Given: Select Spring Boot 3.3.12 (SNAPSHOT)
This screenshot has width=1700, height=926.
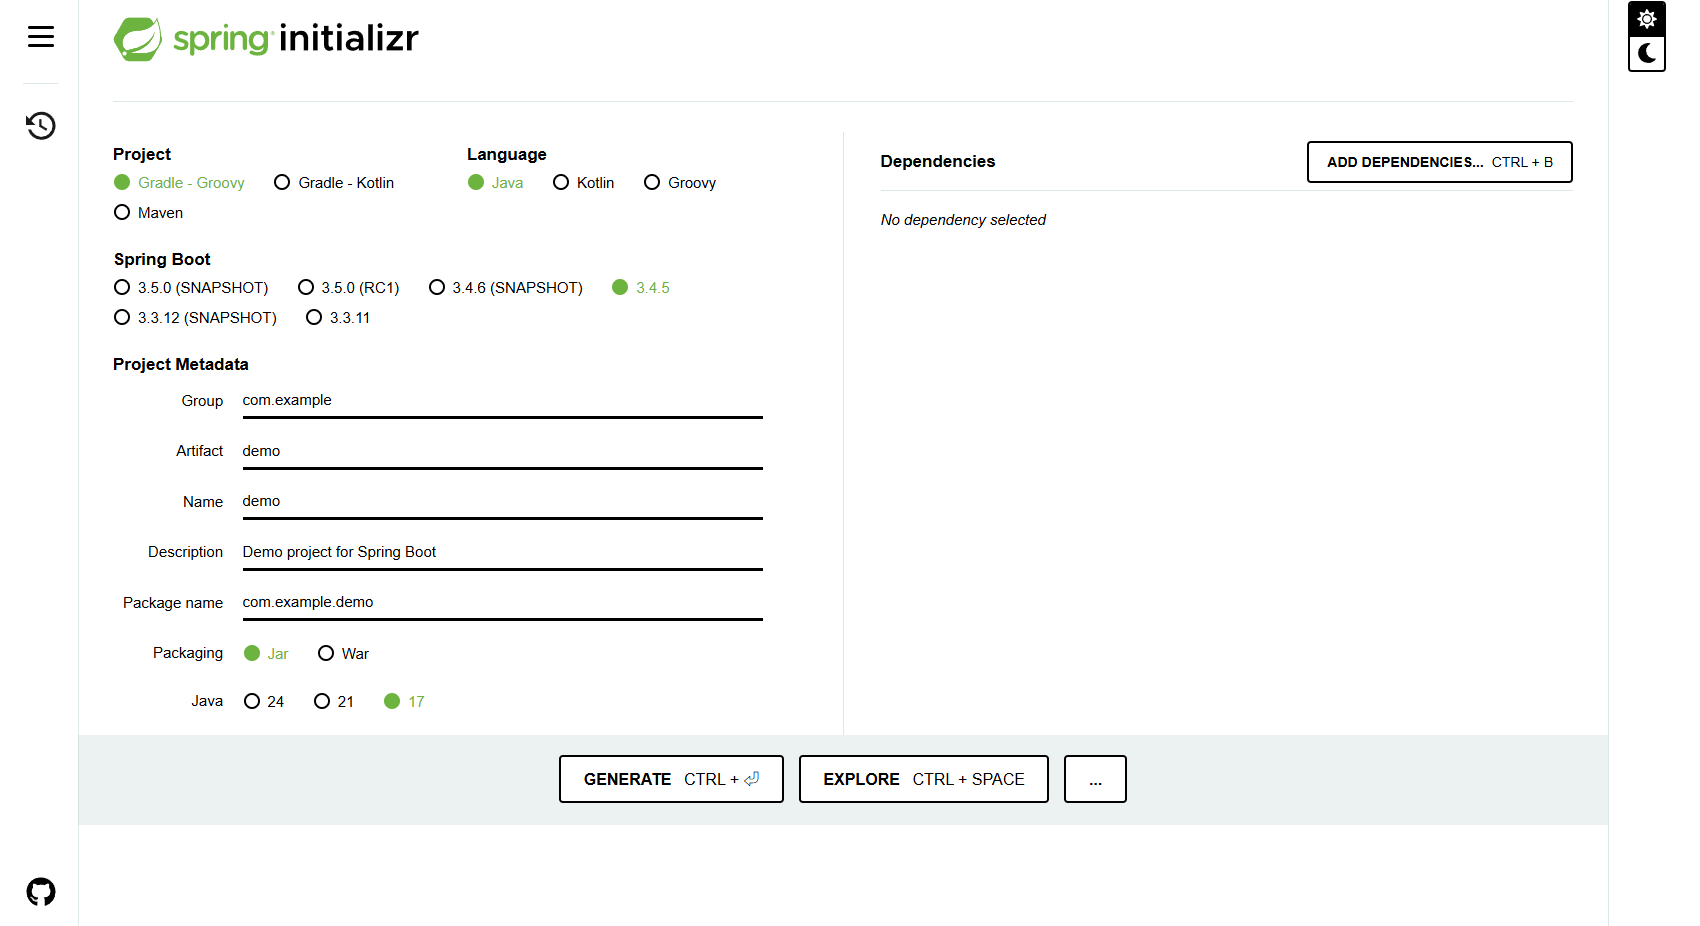Looking at the screenshot, I should [195, 318].
